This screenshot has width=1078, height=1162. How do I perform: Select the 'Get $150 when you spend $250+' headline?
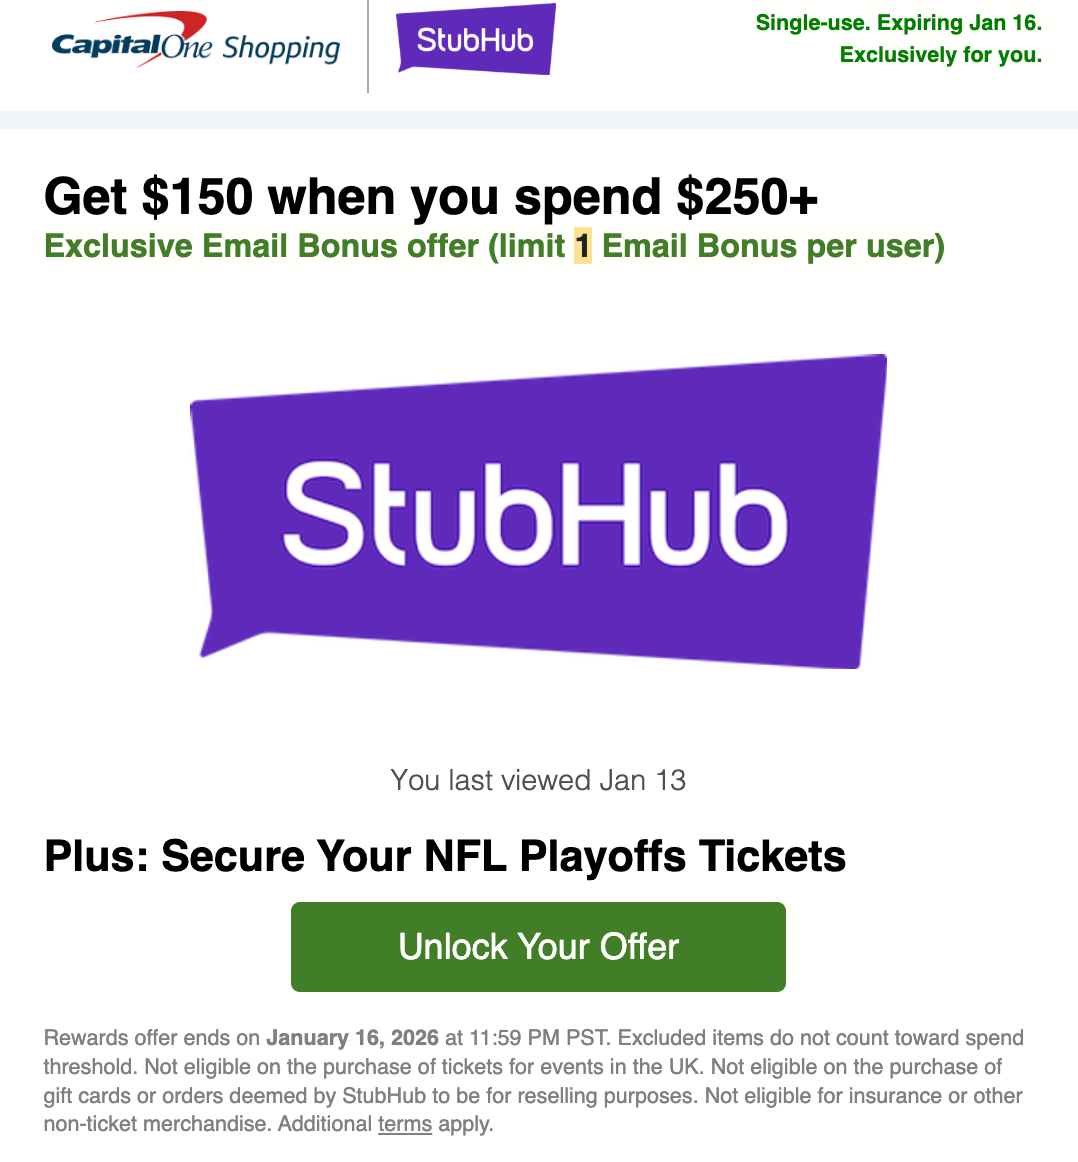[x=430, y=197]
